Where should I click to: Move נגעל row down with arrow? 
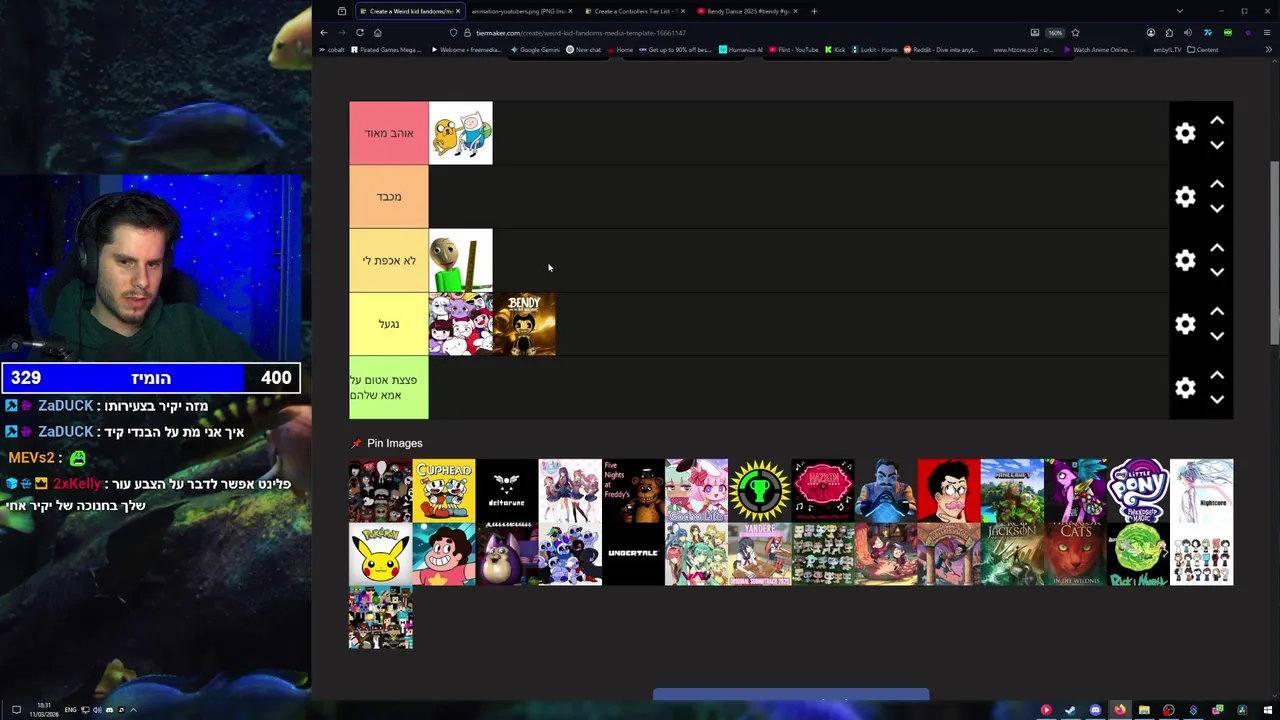click(x=1217, y=336)
